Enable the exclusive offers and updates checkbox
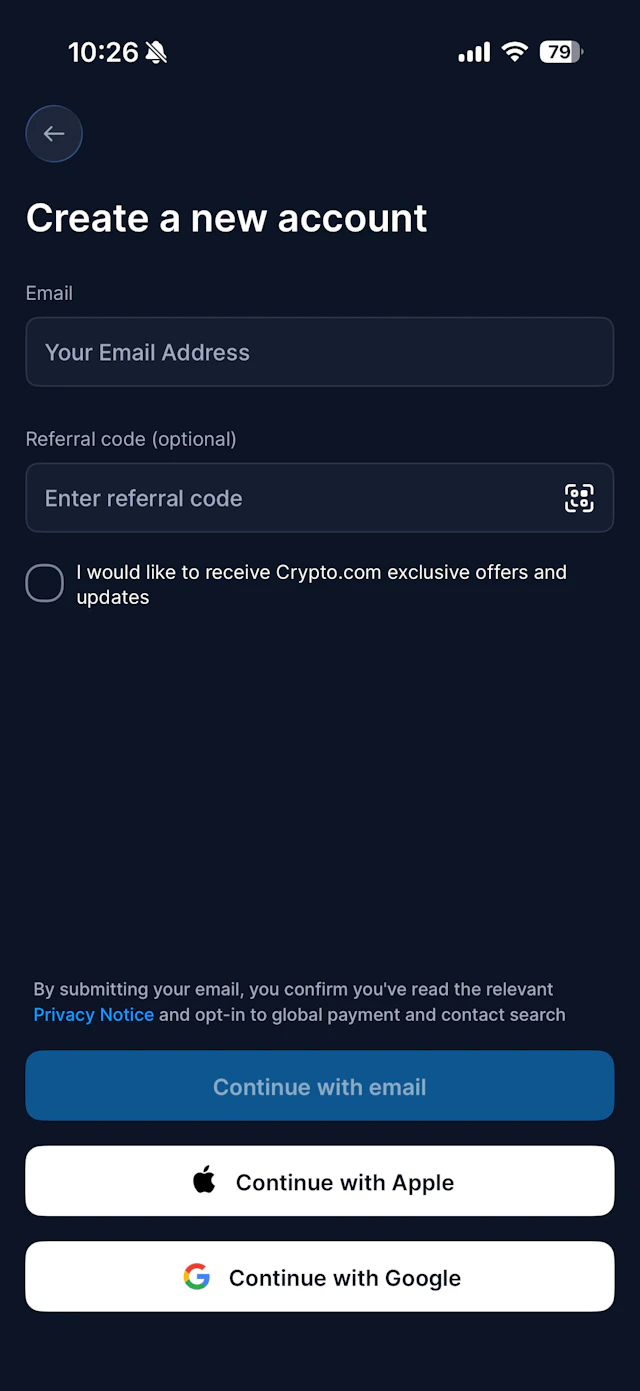The width and height of the screenshot is (640, 1391). point(45,583)
